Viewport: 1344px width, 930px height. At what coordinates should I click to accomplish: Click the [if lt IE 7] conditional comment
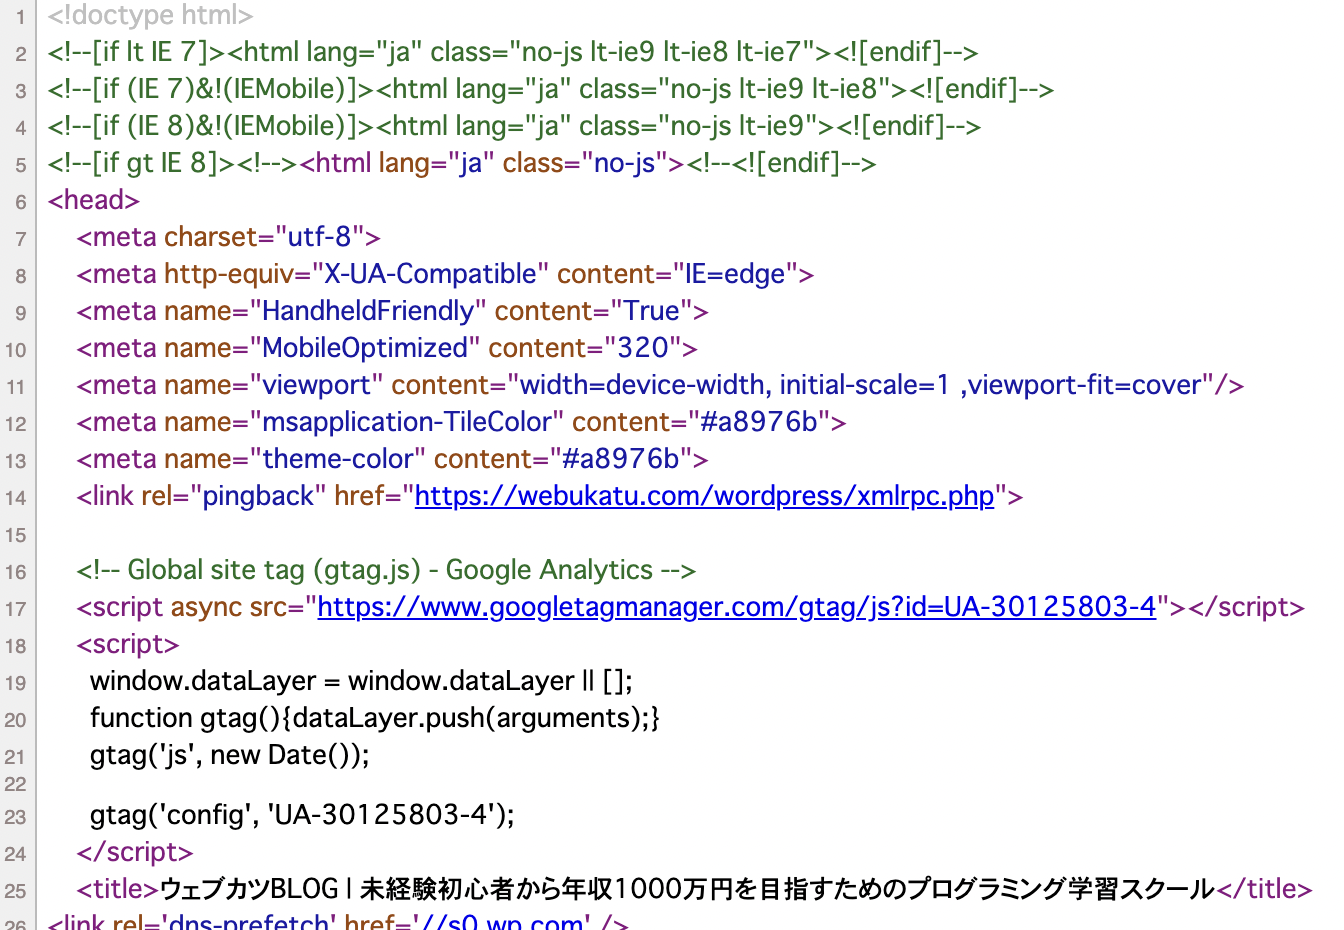pyautogui.click(x=512, y=52)
